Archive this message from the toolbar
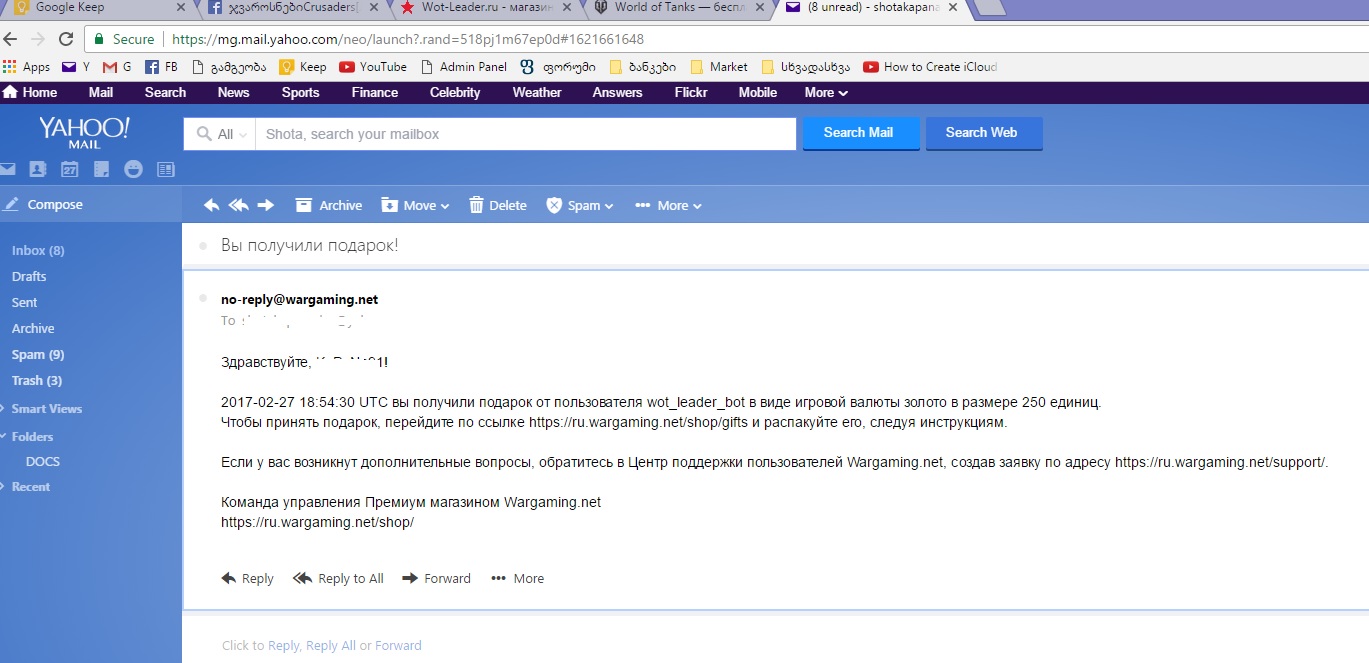Image resolution: width=1369 pixels, height=663 pixels. pos(329,205)
